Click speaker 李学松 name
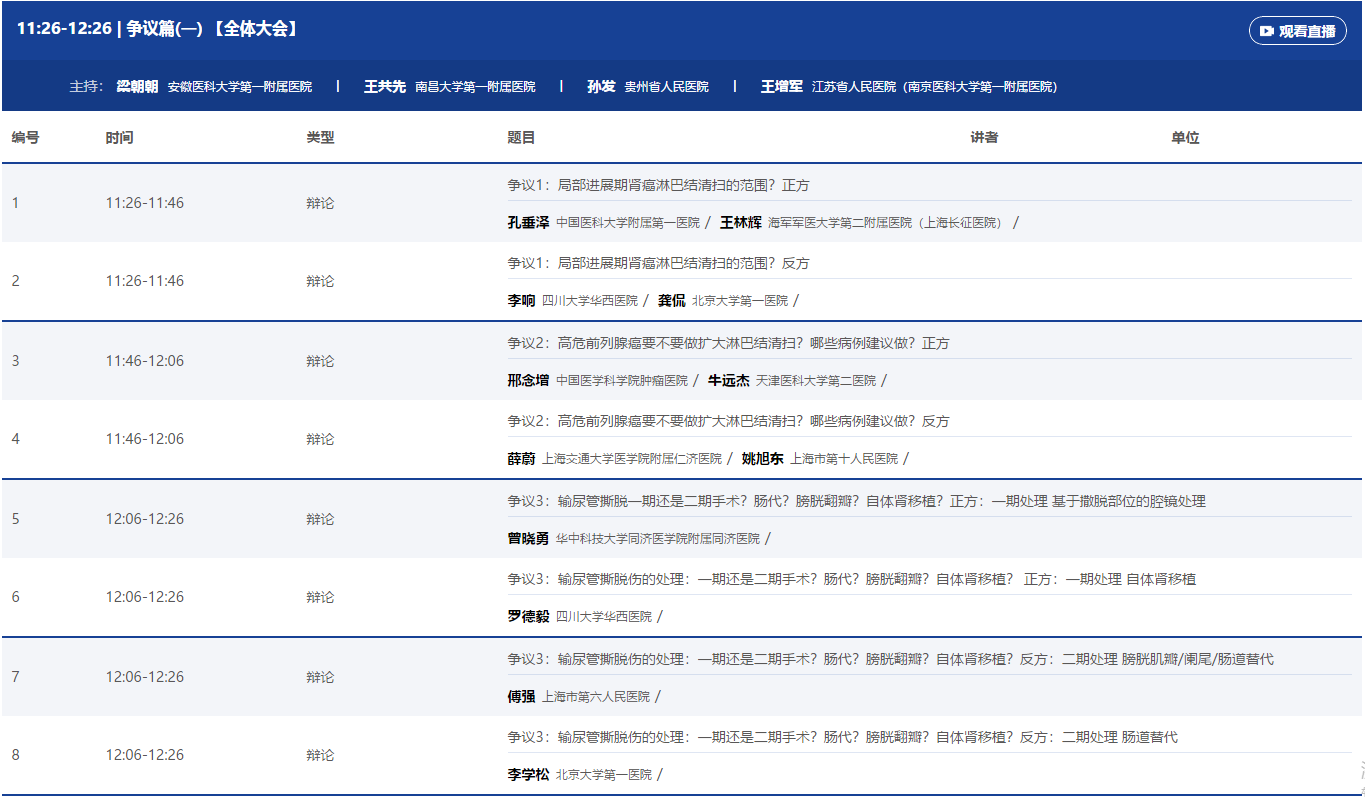 coord(528,775)
